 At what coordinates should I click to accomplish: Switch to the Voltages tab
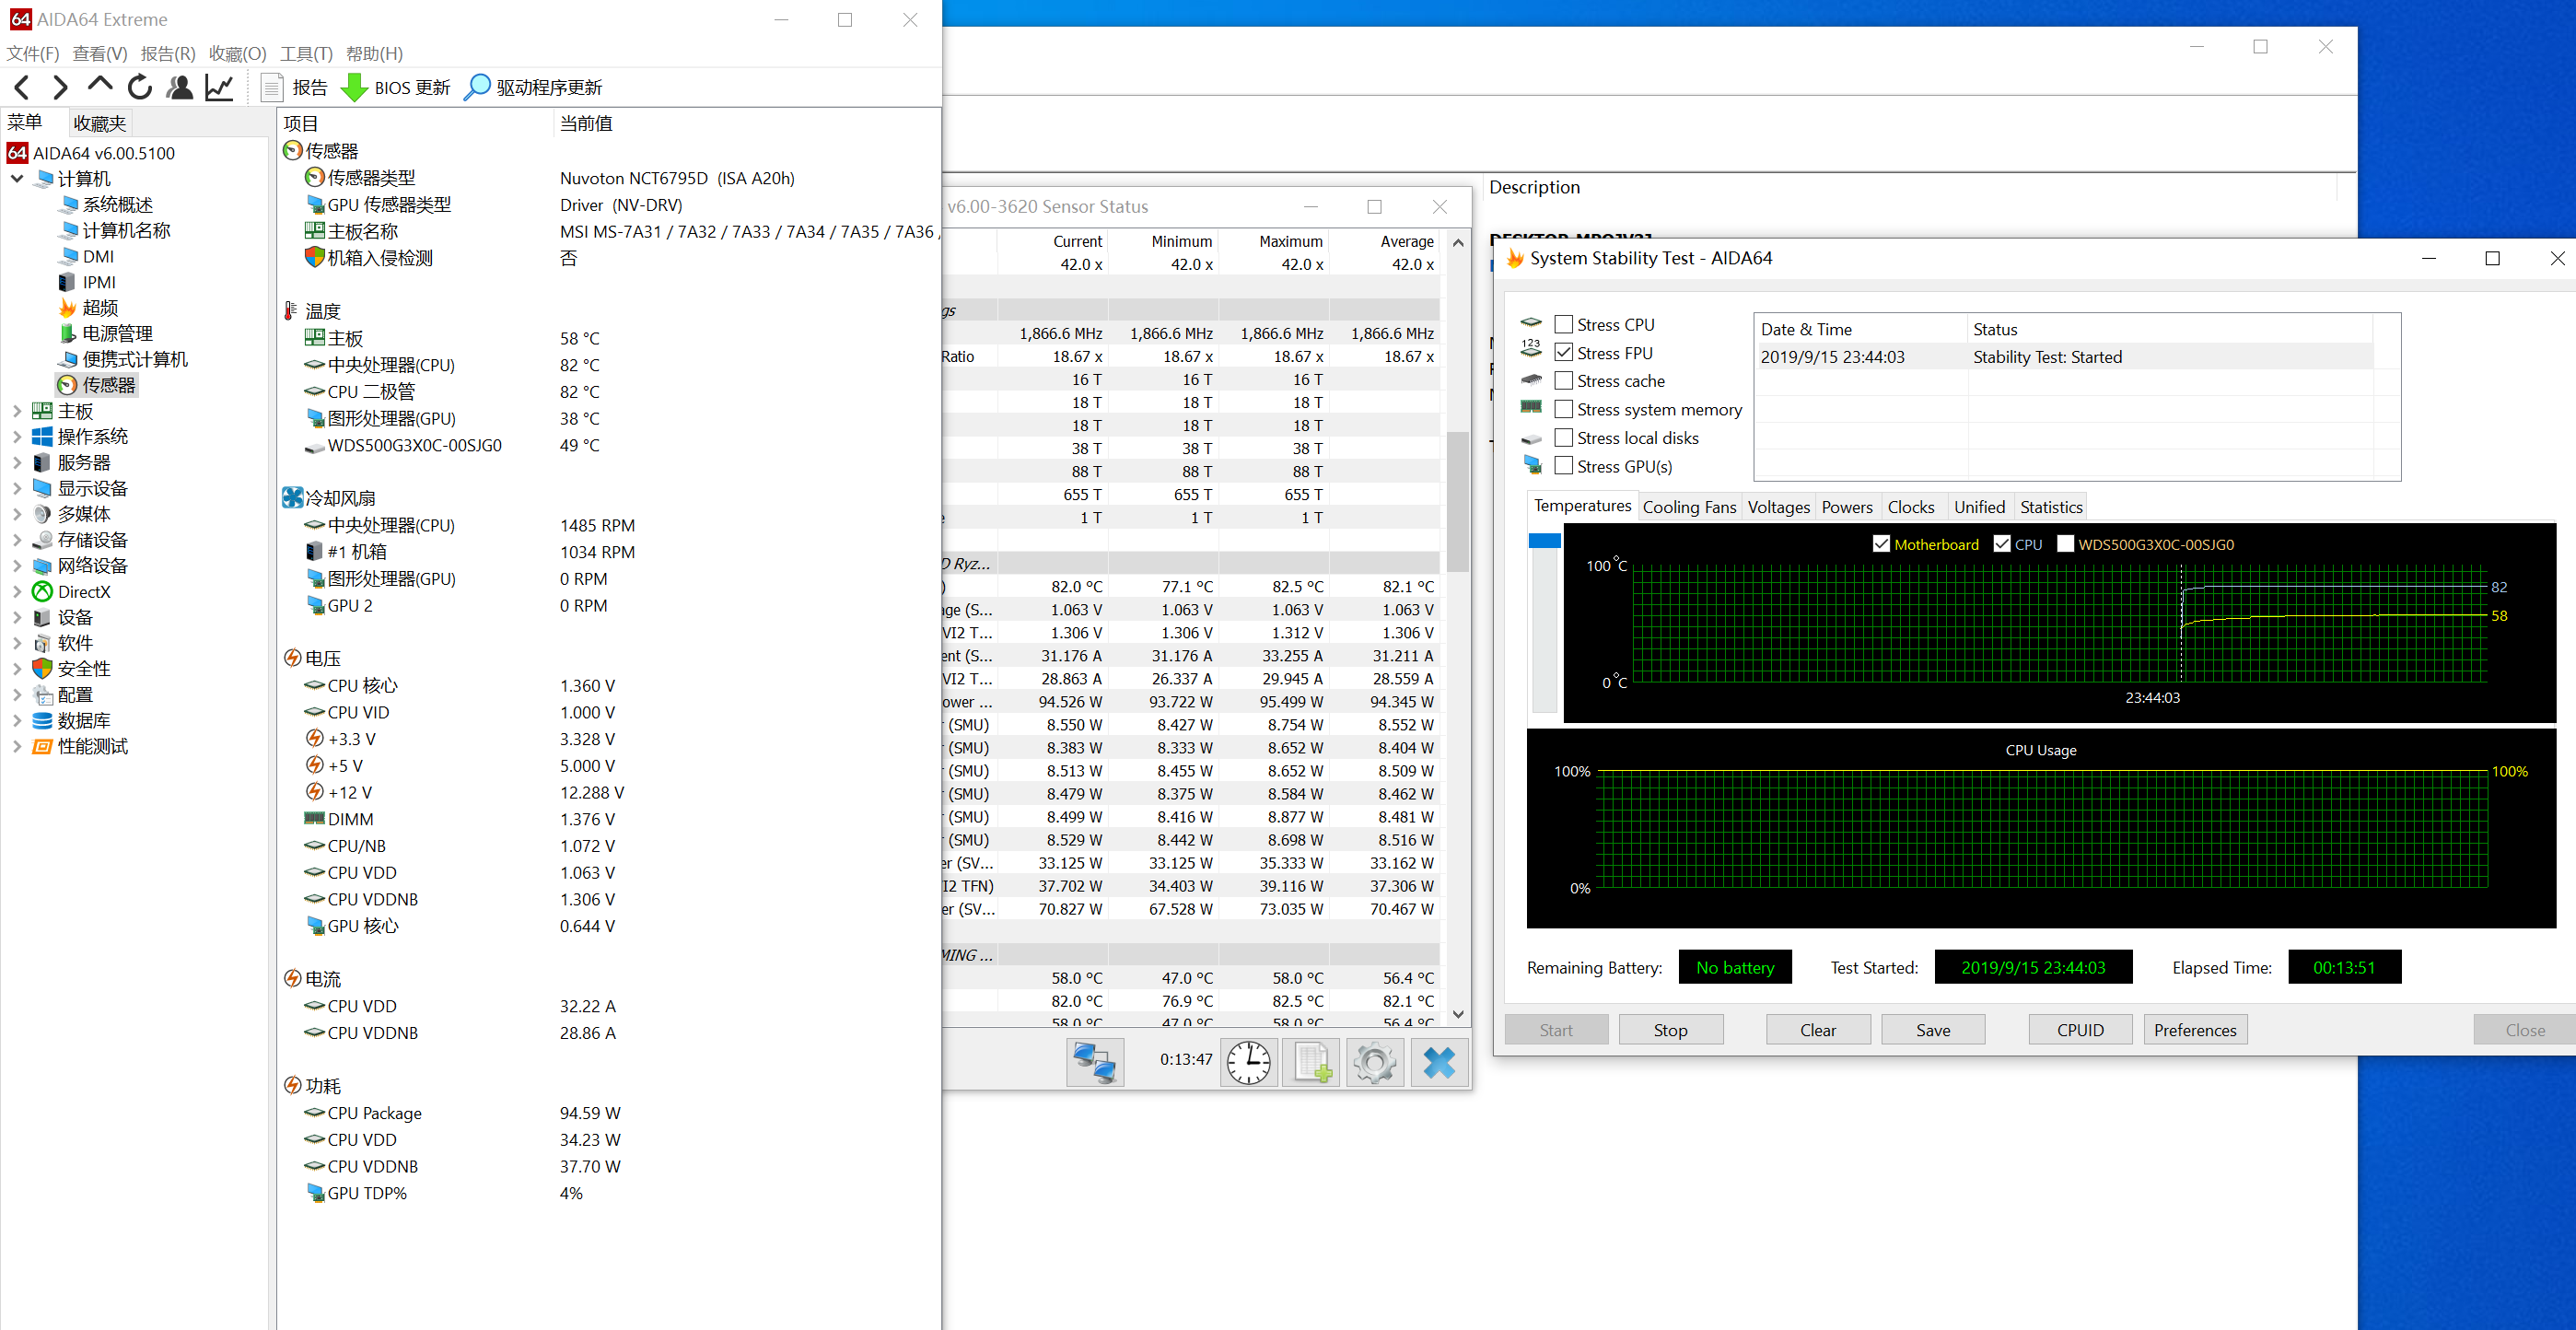(x=1778, y=507)
